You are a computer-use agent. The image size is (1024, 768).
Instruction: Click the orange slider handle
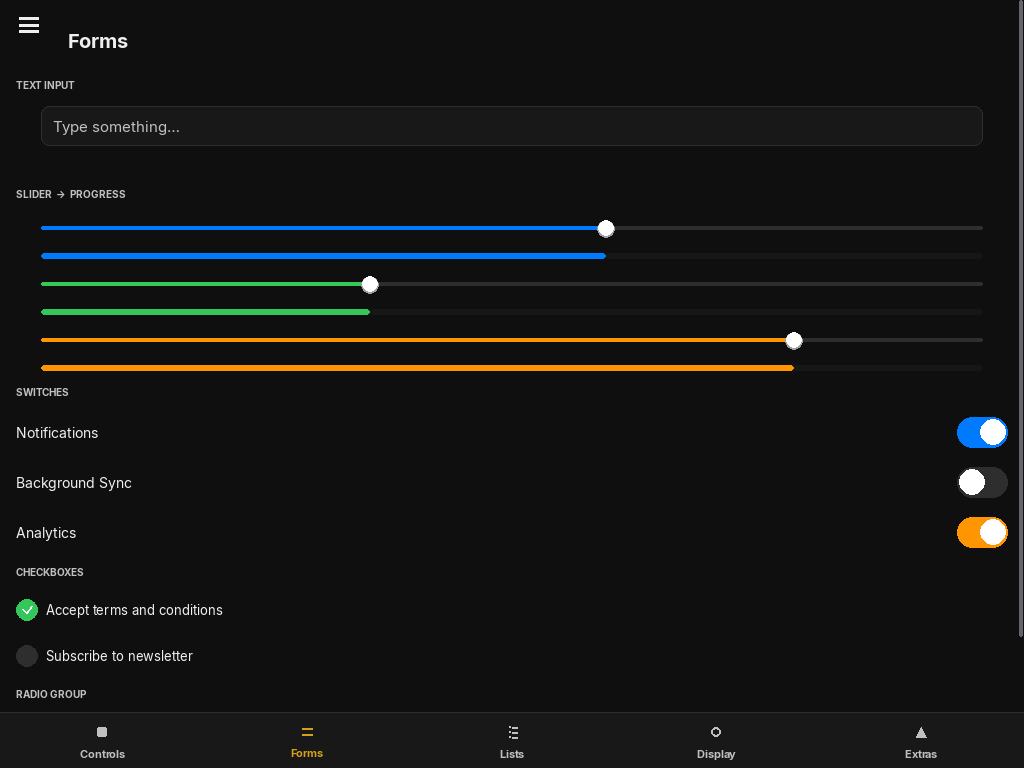coord(794,340)
